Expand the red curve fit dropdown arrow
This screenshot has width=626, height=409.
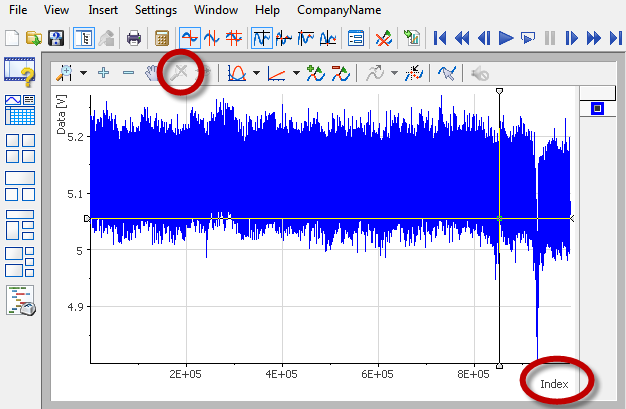pyautogui.click(x=257, y=73)
